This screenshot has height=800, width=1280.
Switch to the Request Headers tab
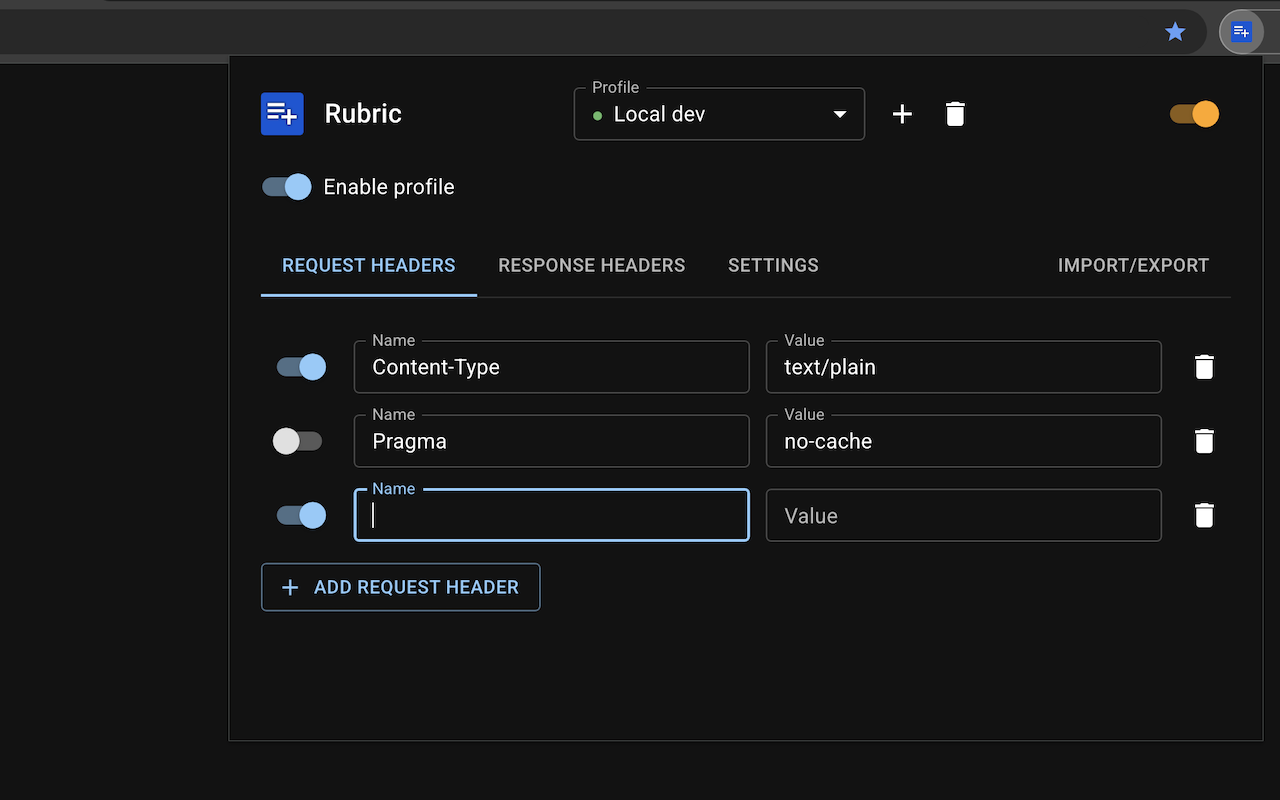pyautogui.click(x=369, y=266)
